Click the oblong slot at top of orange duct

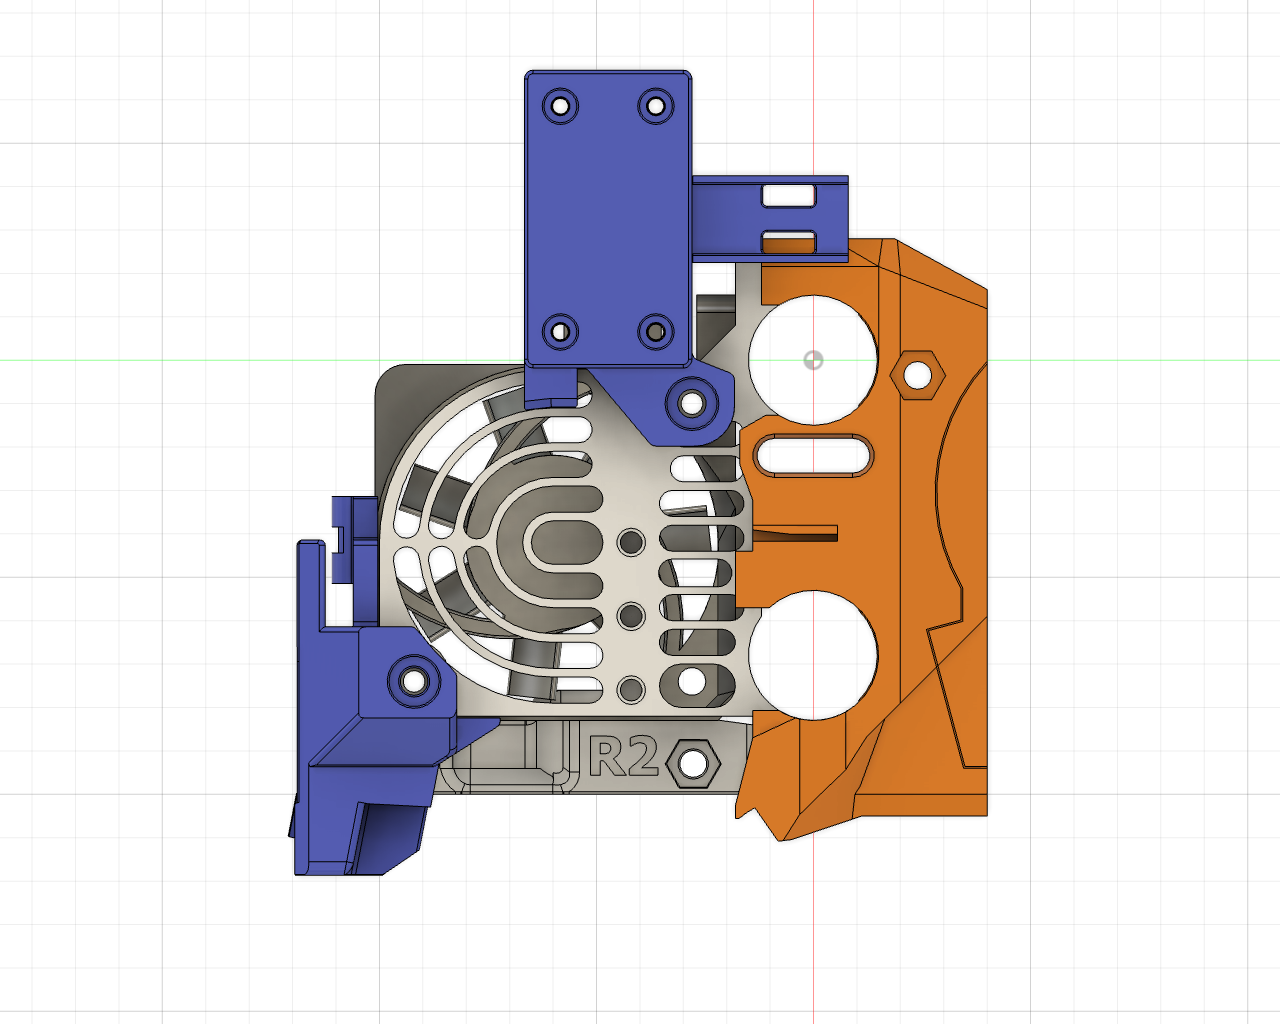[812, 457]
